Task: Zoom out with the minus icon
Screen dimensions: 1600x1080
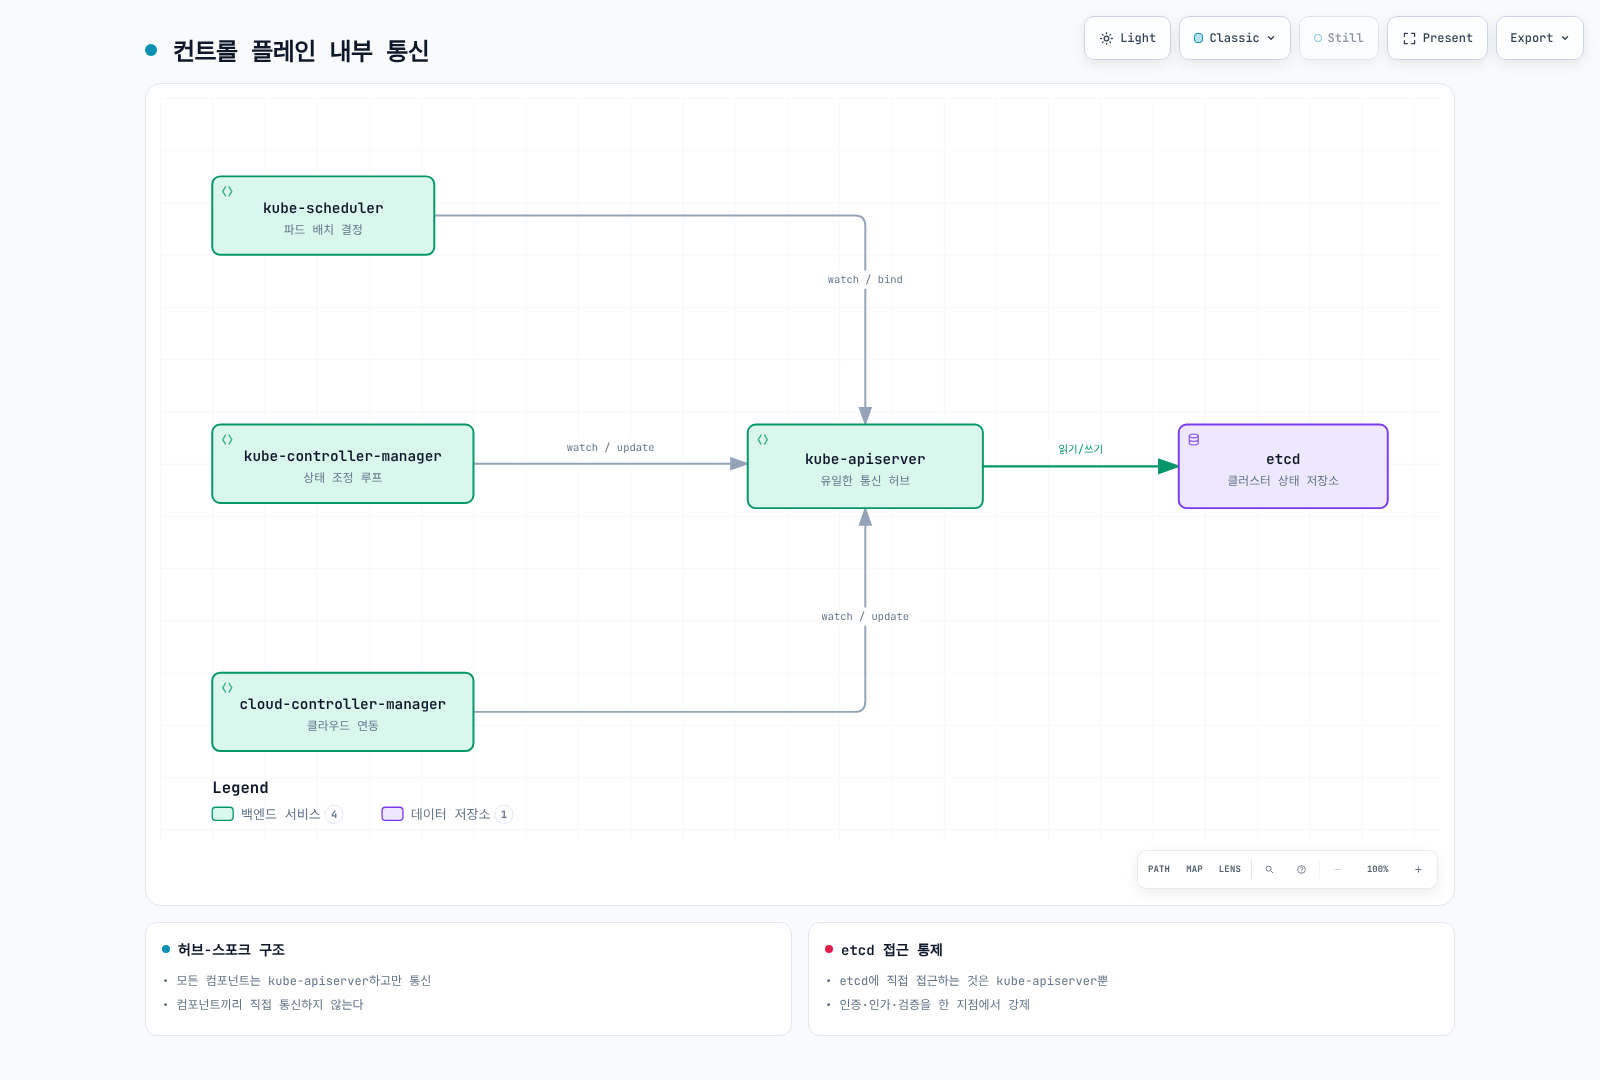Action: 1337,869
